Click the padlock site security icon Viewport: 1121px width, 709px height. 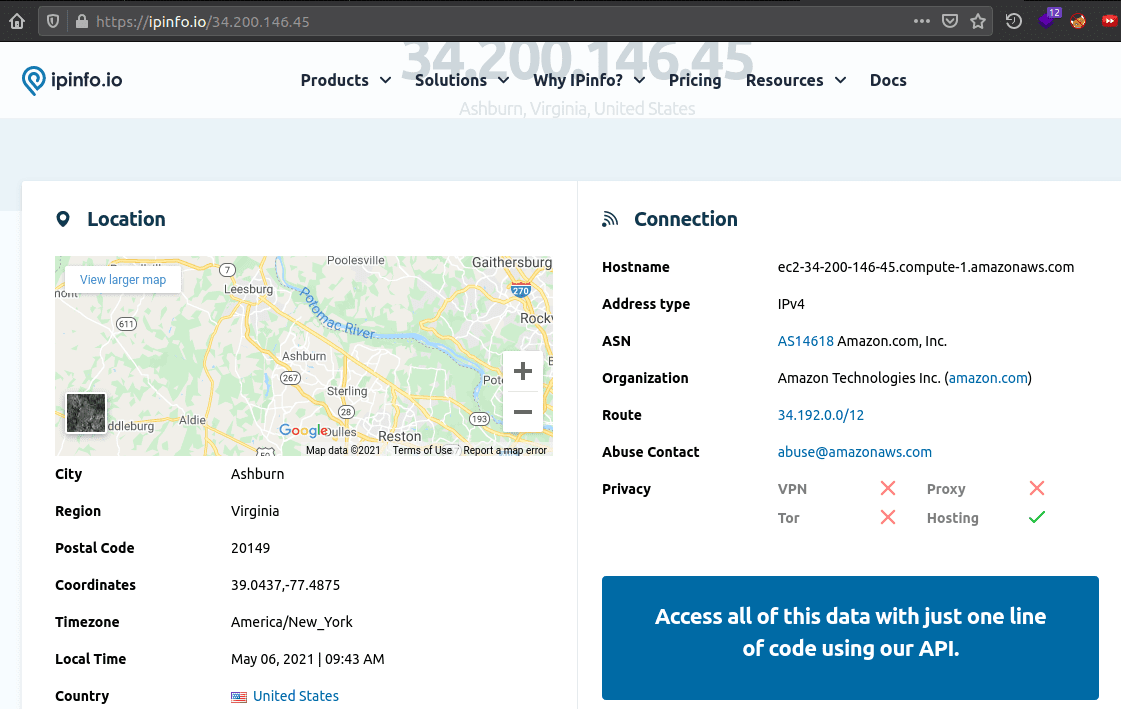click(x=82, y=21)
